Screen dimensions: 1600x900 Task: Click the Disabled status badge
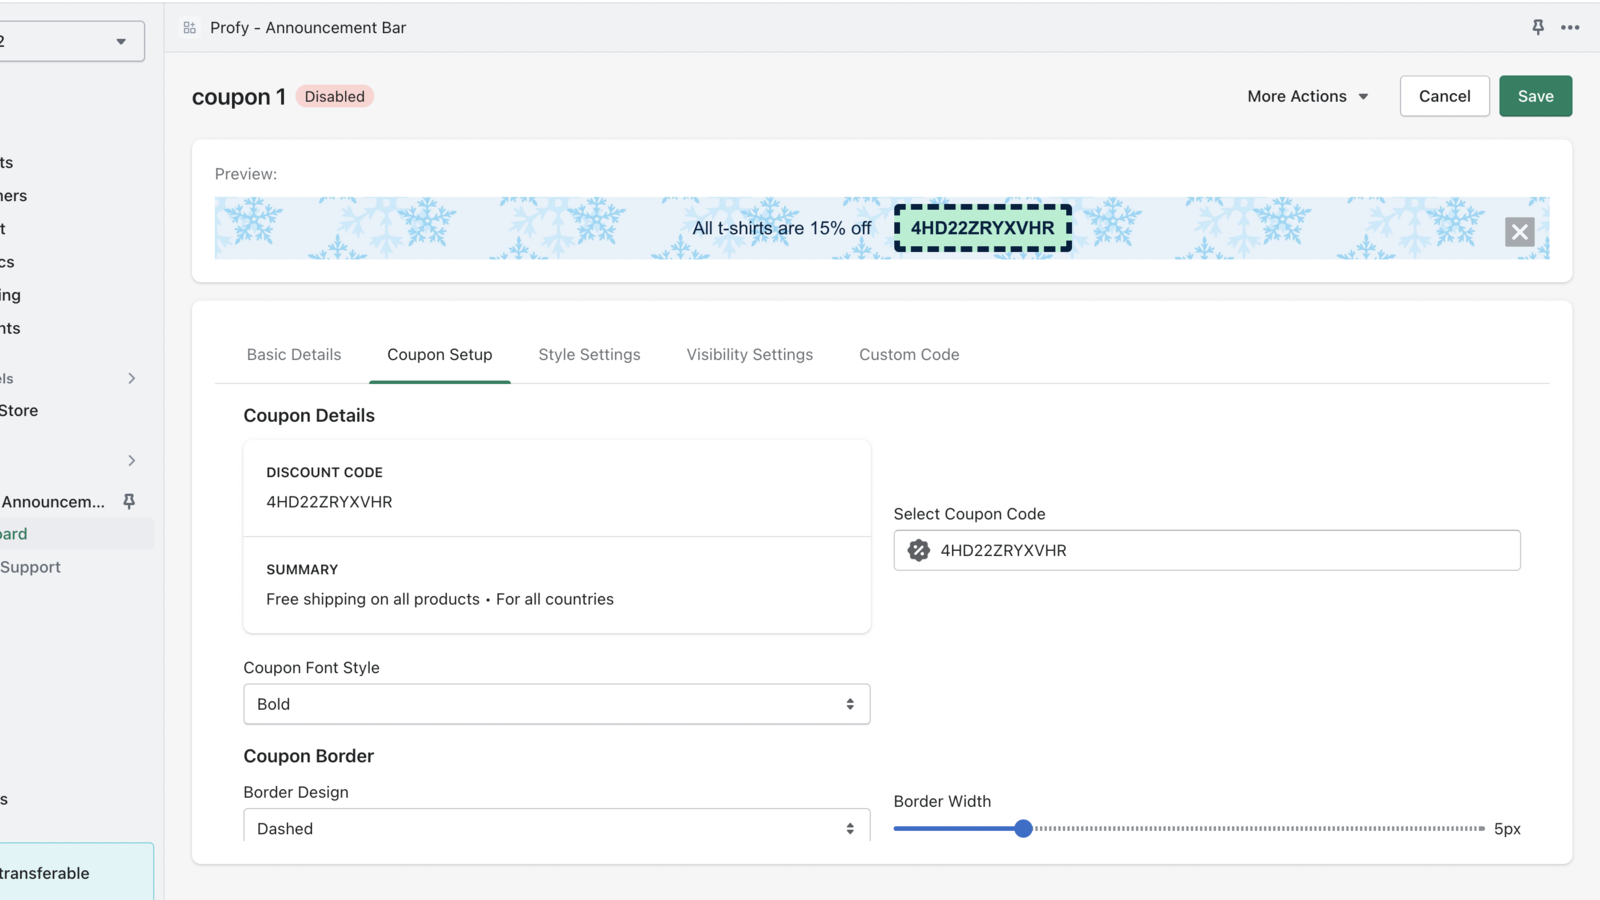(334, 96)
